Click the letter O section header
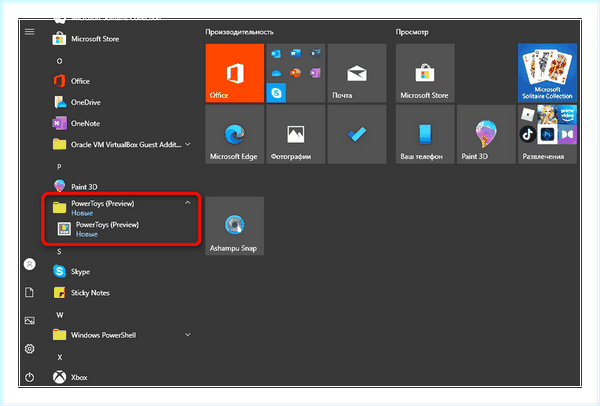The height and width of the screenshot is (406, 600). pyautogui.click(x=59, y=61)
